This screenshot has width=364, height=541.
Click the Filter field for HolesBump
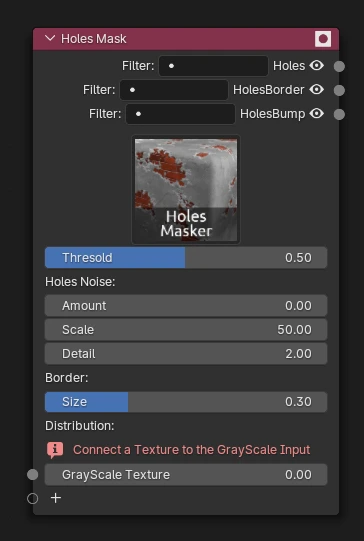pos(180,114)
